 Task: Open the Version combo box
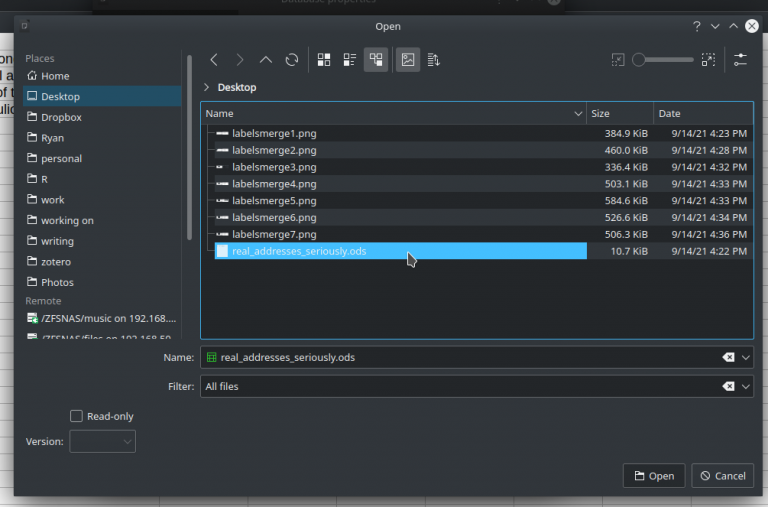[103, 441]
